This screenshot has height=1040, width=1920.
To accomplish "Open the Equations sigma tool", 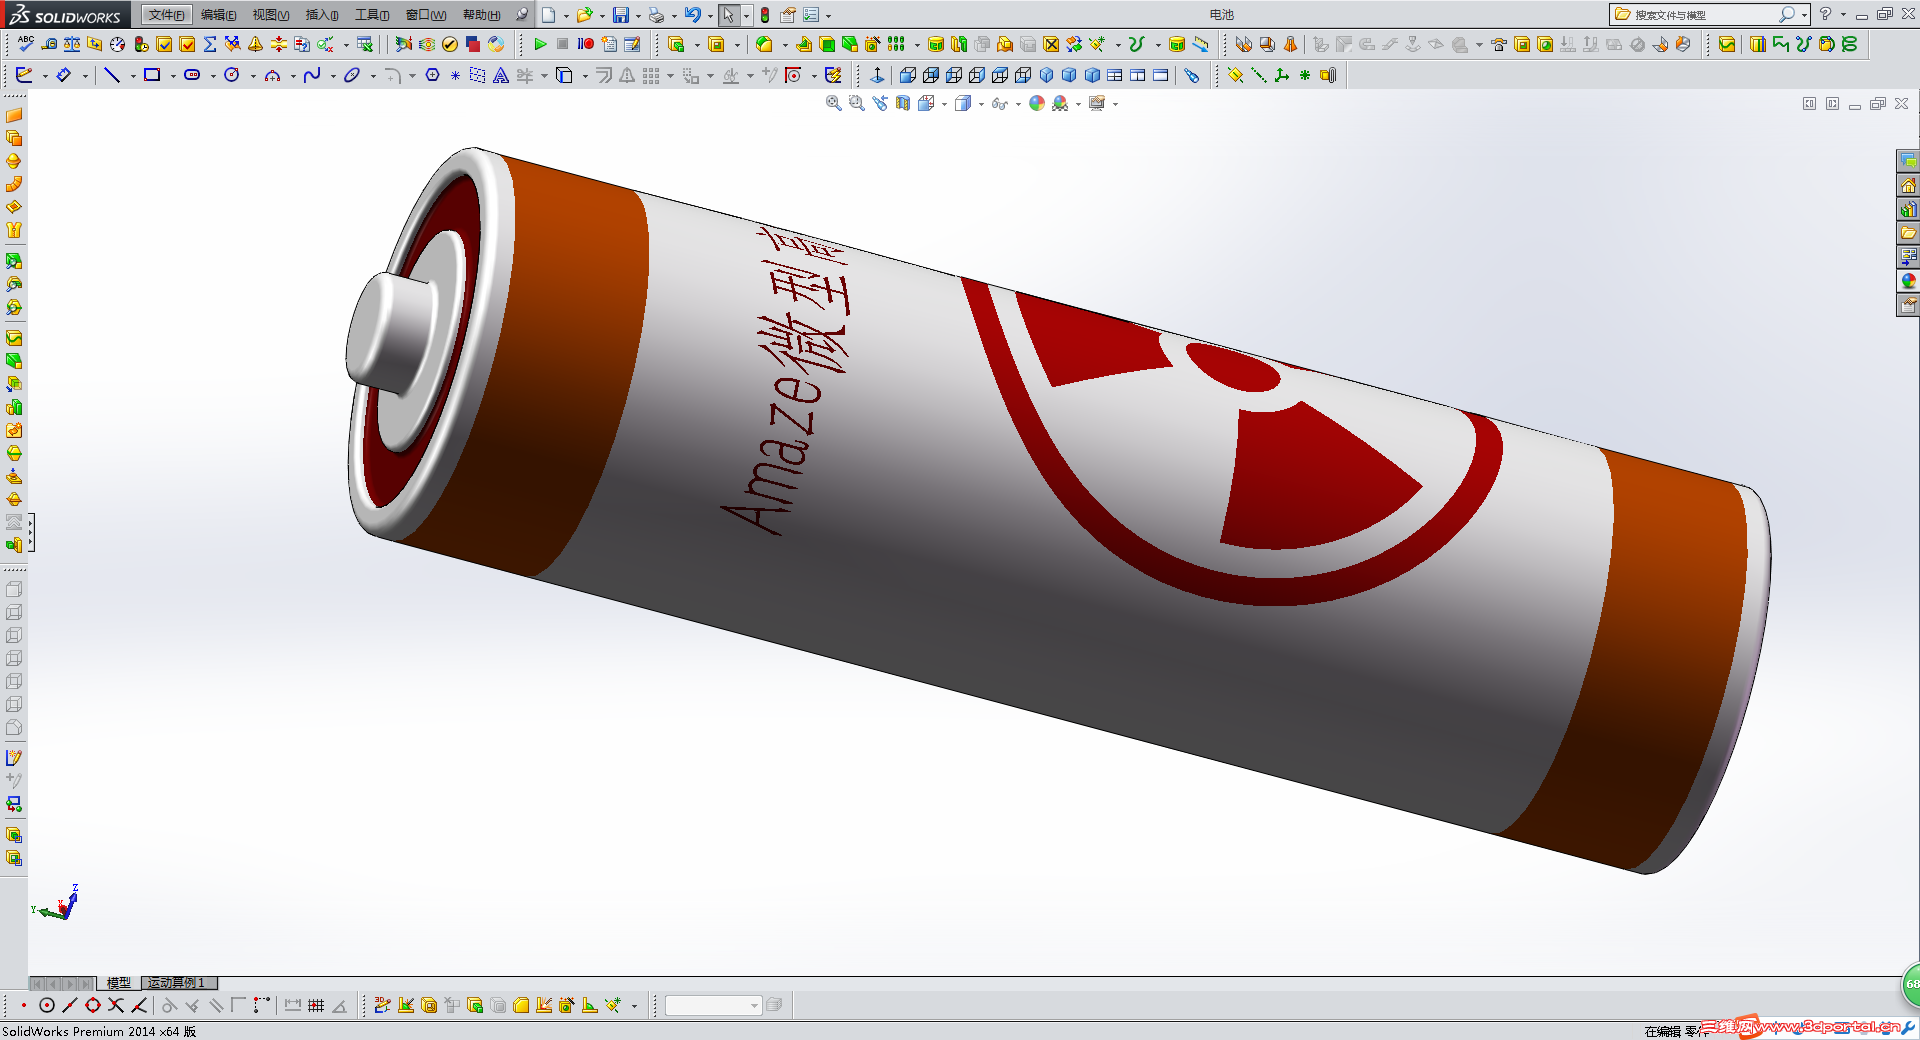I will pos(210,44).
